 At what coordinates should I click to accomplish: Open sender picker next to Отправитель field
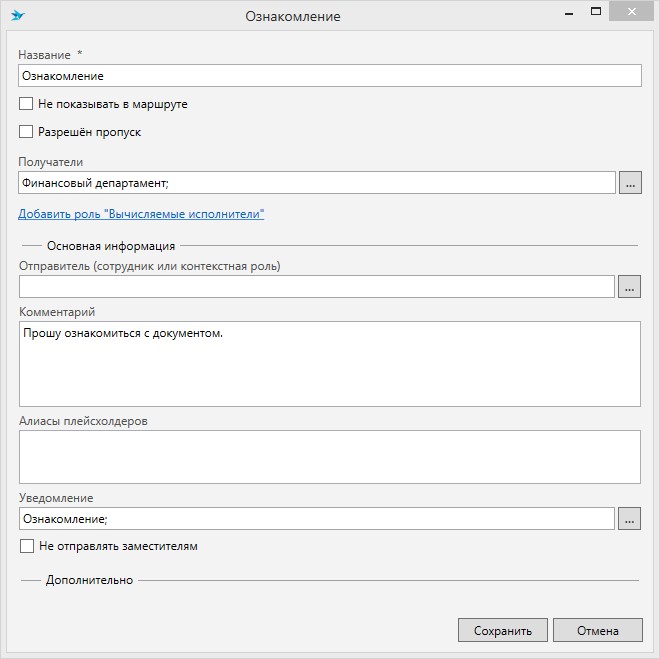point(630,287)
